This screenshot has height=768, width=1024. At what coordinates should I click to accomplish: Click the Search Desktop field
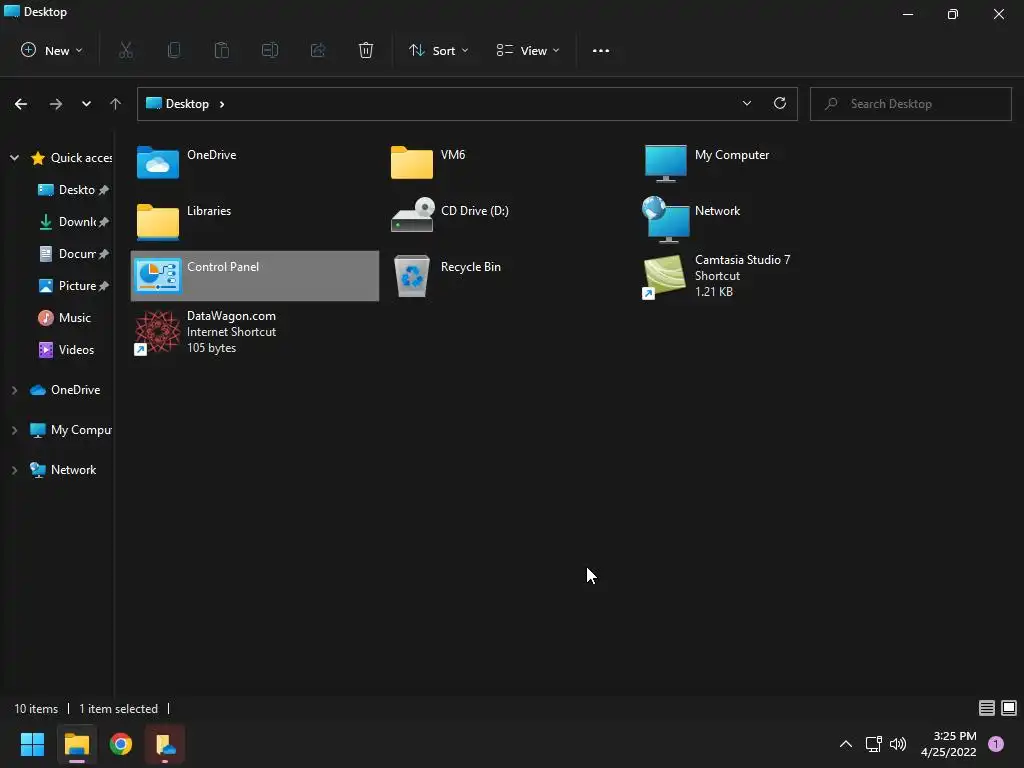click(910, 104)
